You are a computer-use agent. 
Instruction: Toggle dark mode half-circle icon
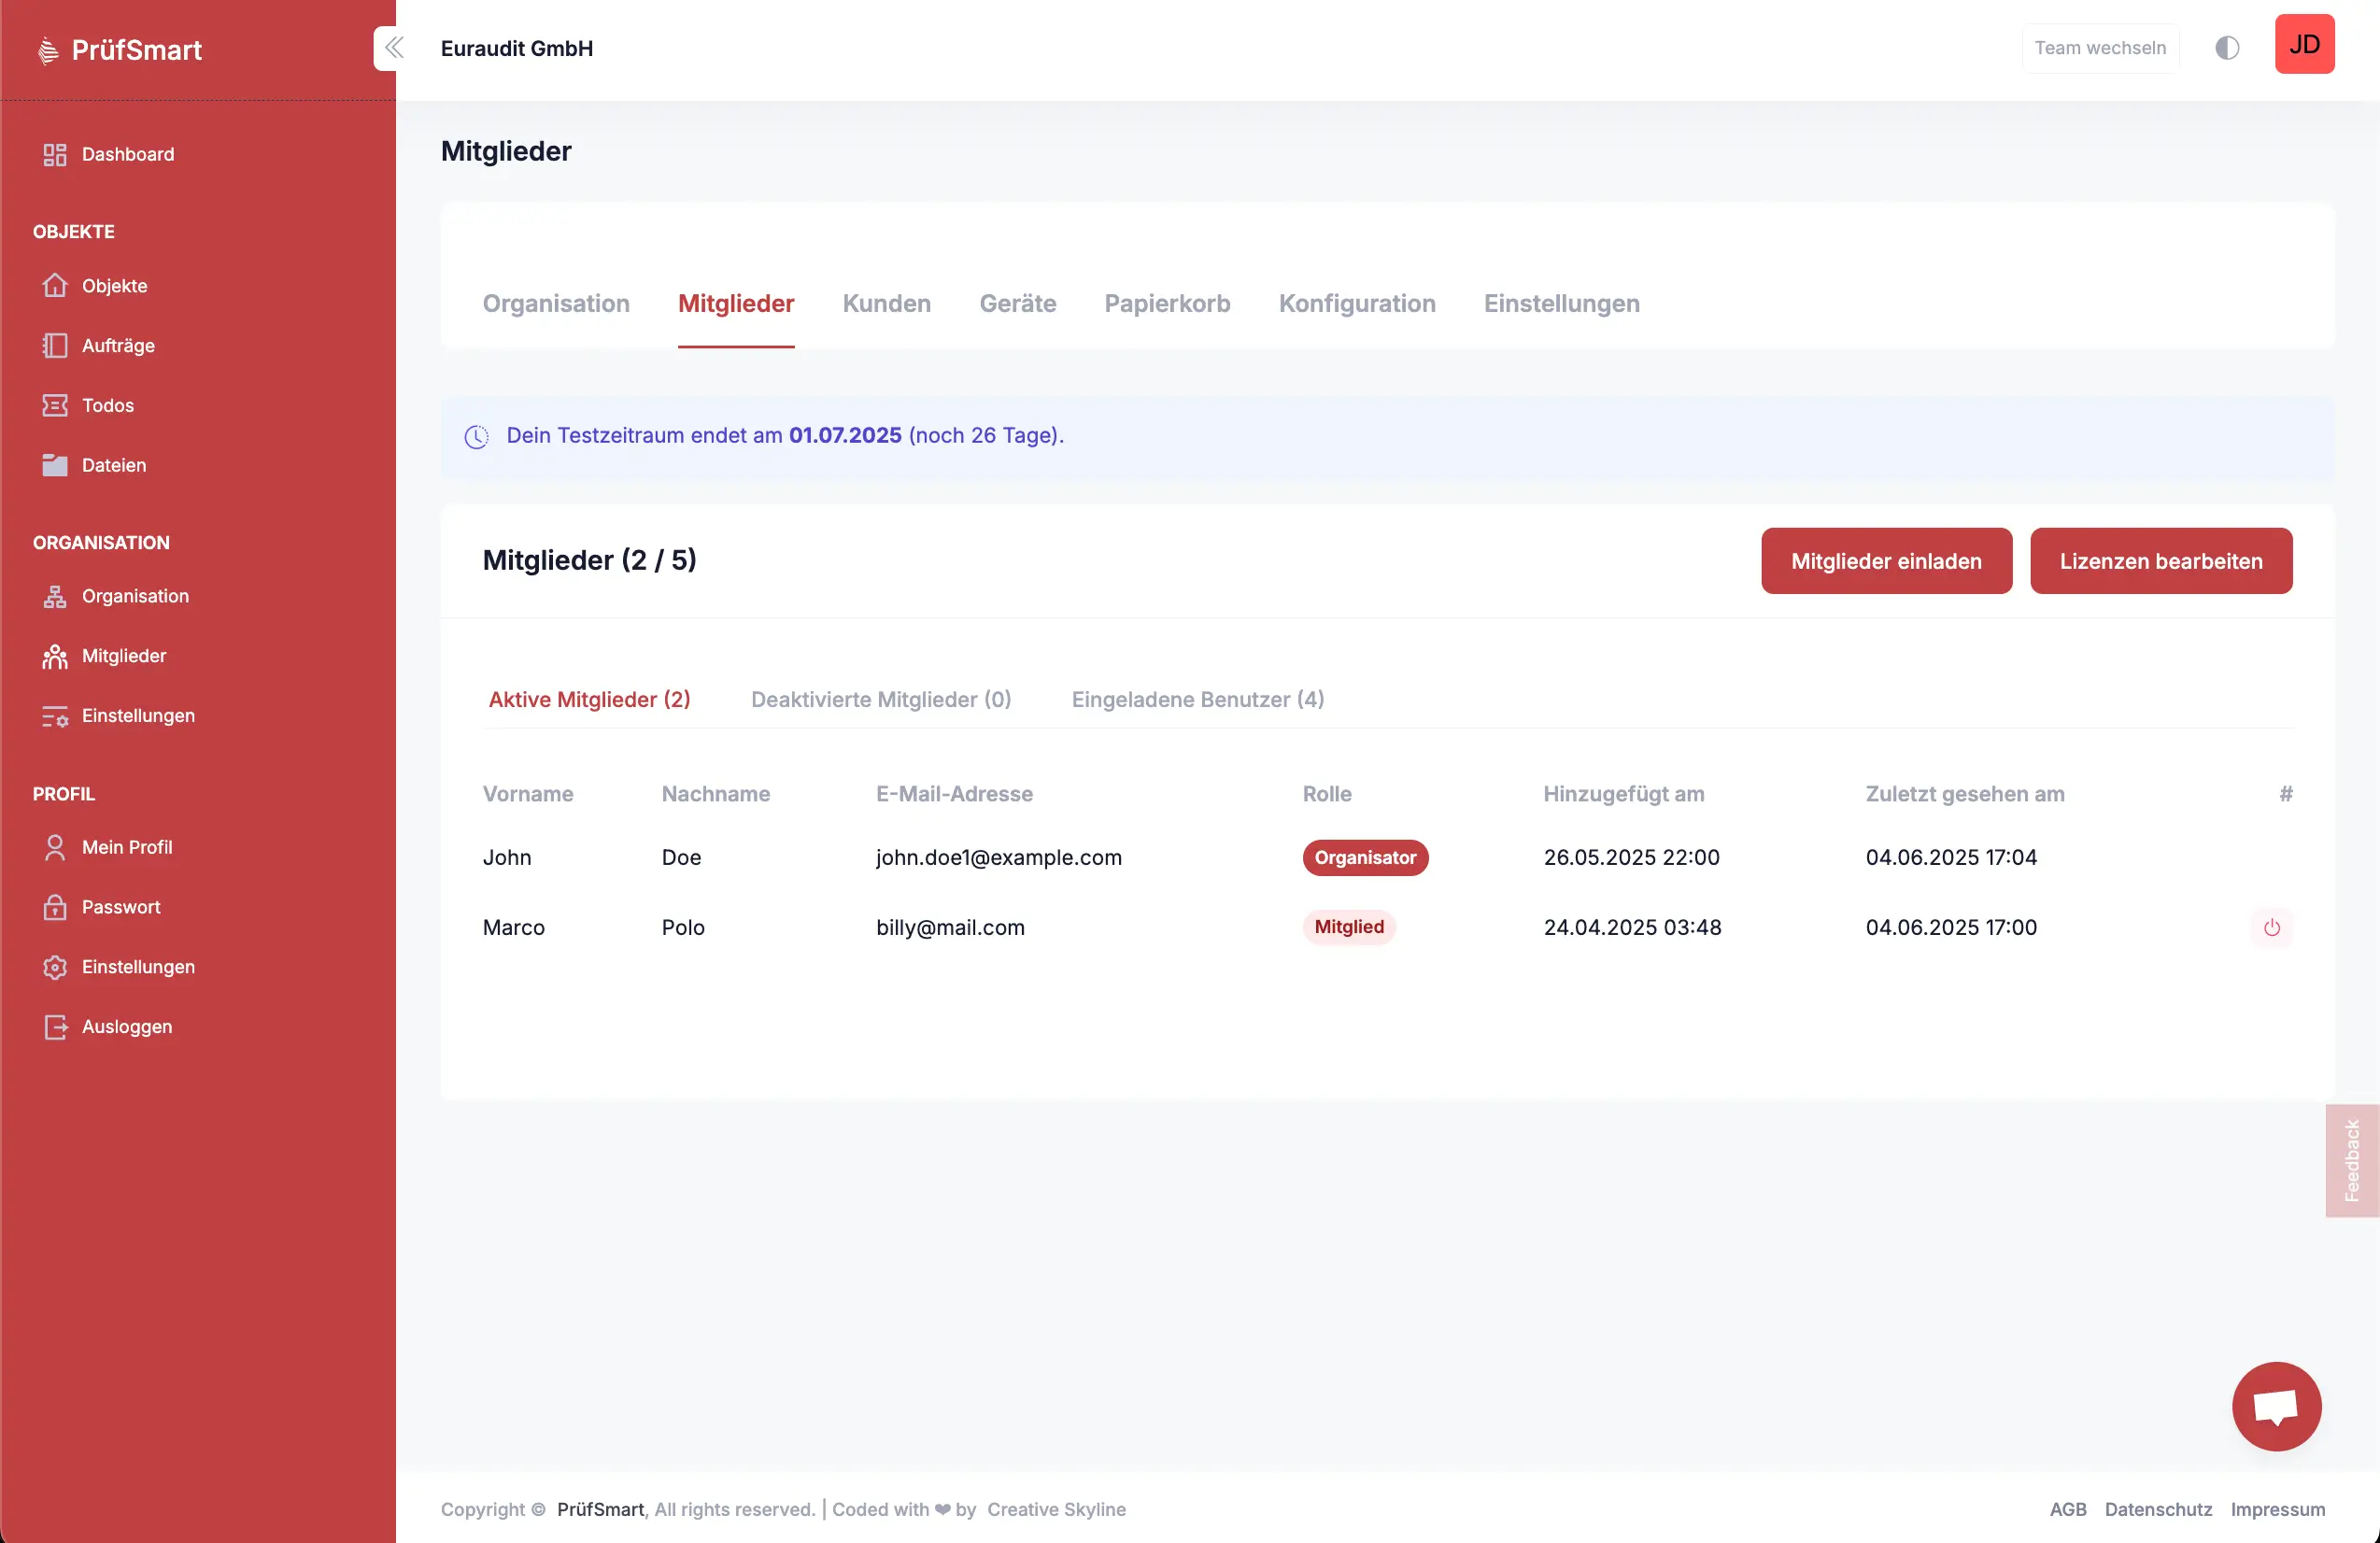click(2227, 48)
